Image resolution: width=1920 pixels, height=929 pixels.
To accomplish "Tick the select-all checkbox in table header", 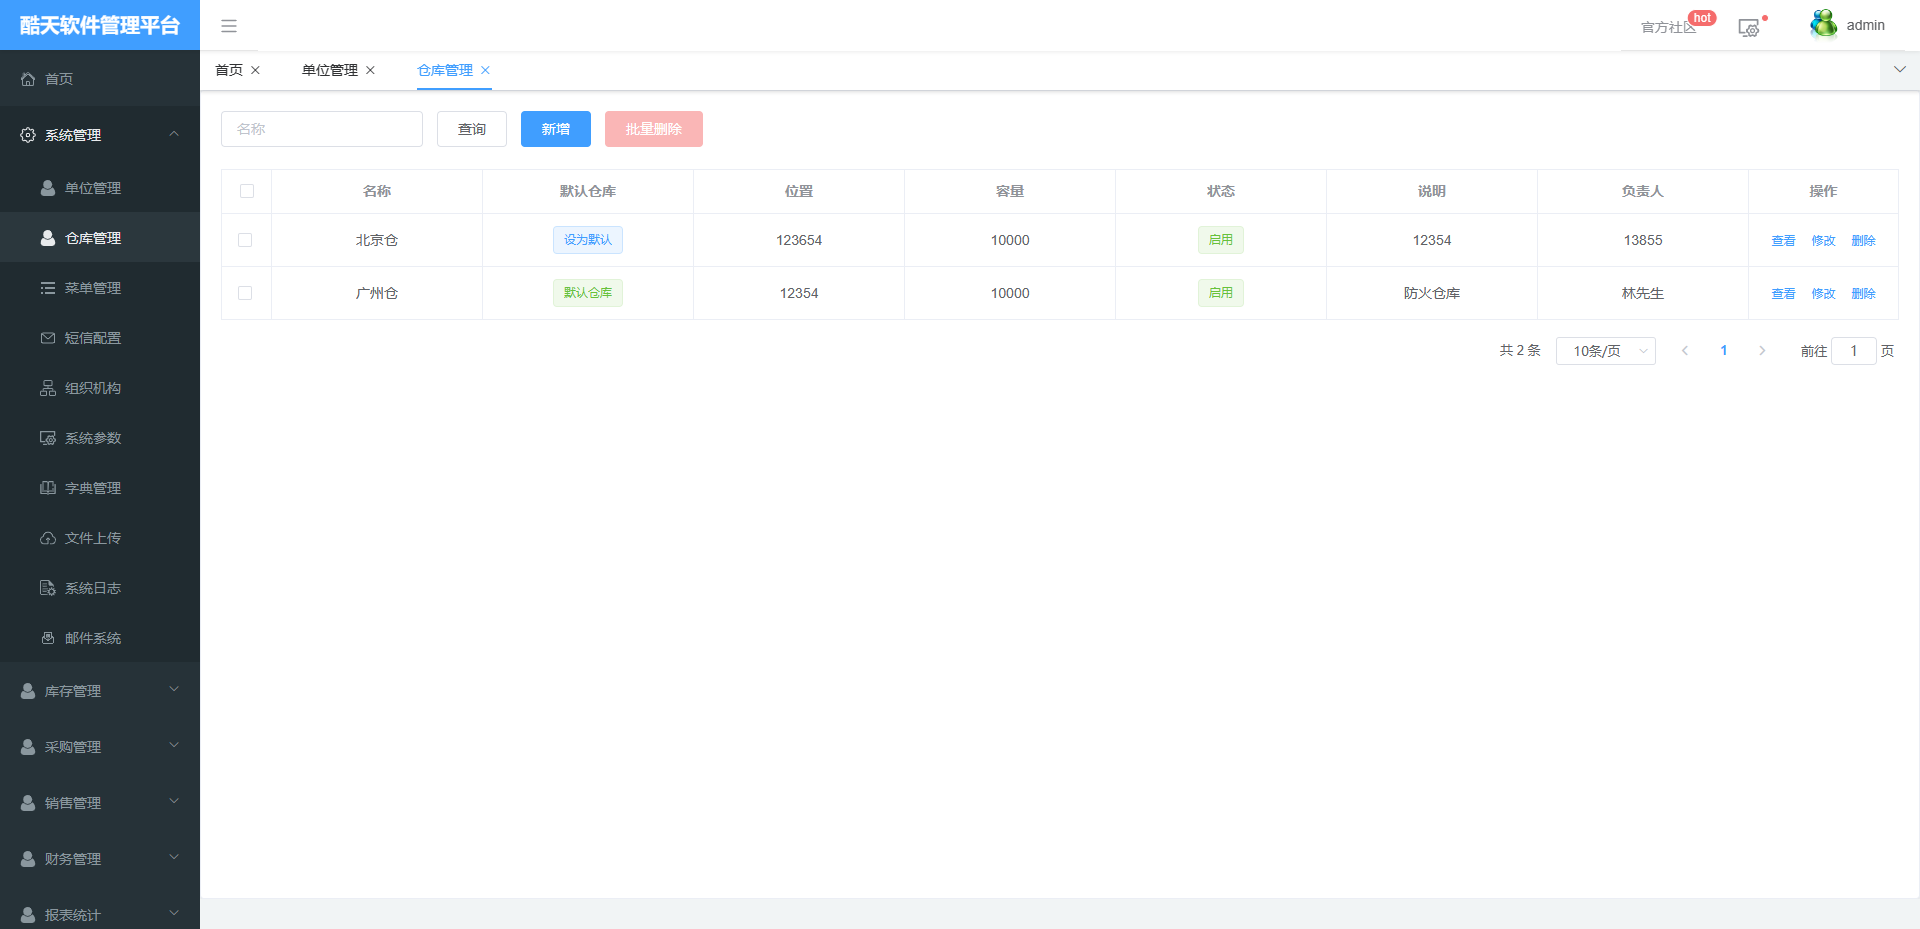I will [247, 191].
